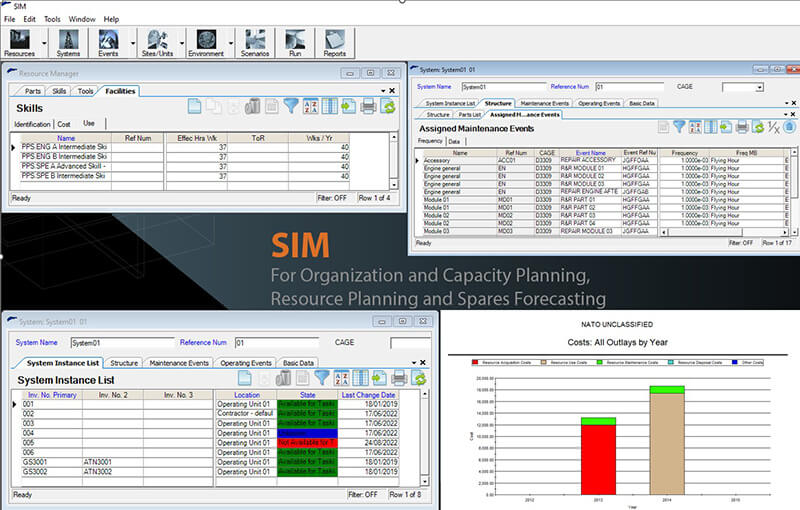
Task: Click round blue icon in Assigned Maintenance Events
Action: (x=789, y=127)
